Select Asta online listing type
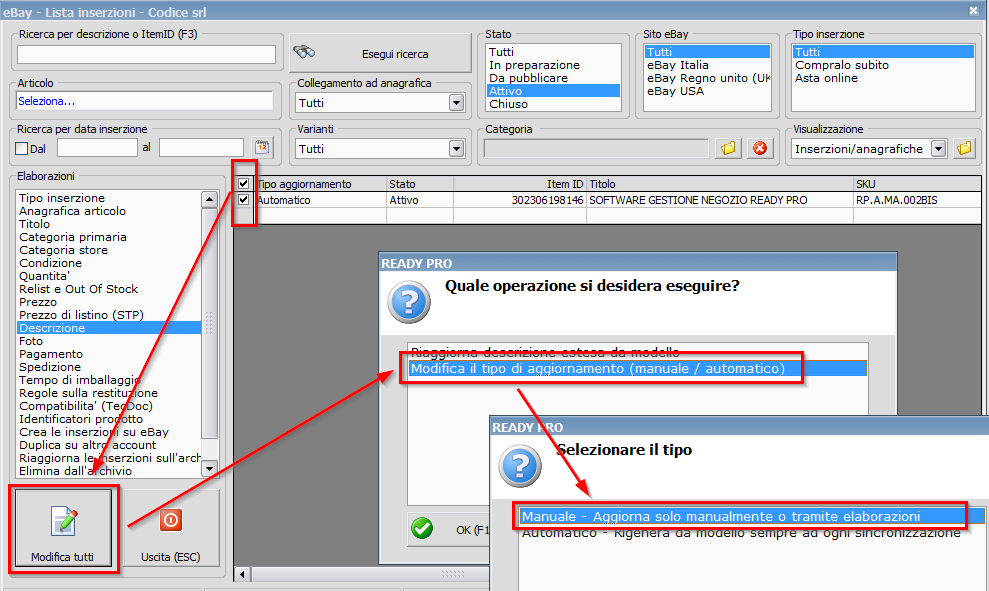The height and width of the screenshot is (591, 989). pyautogui.click(x=883, y=78)
